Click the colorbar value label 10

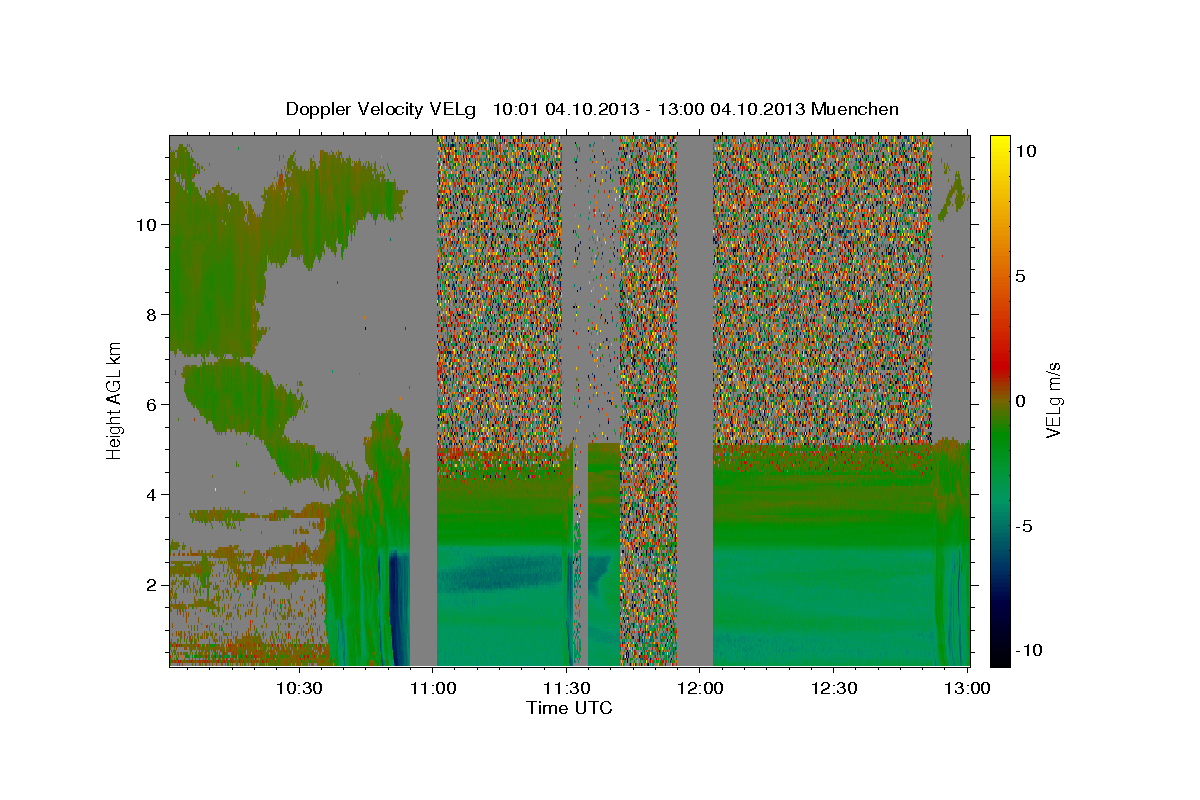tap(1025, 151)
